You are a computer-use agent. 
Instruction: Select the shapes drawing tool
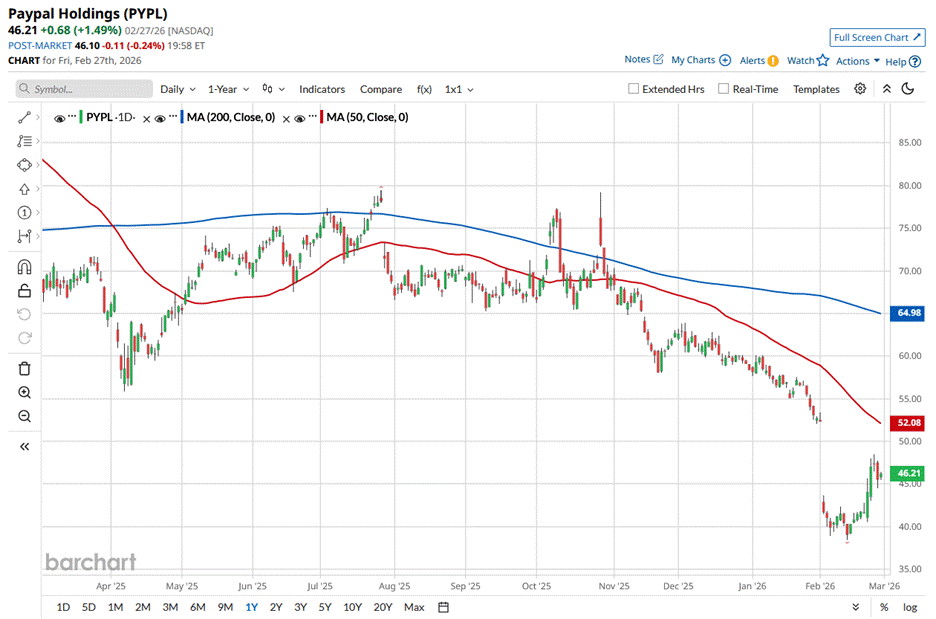[x=24, y=165]
